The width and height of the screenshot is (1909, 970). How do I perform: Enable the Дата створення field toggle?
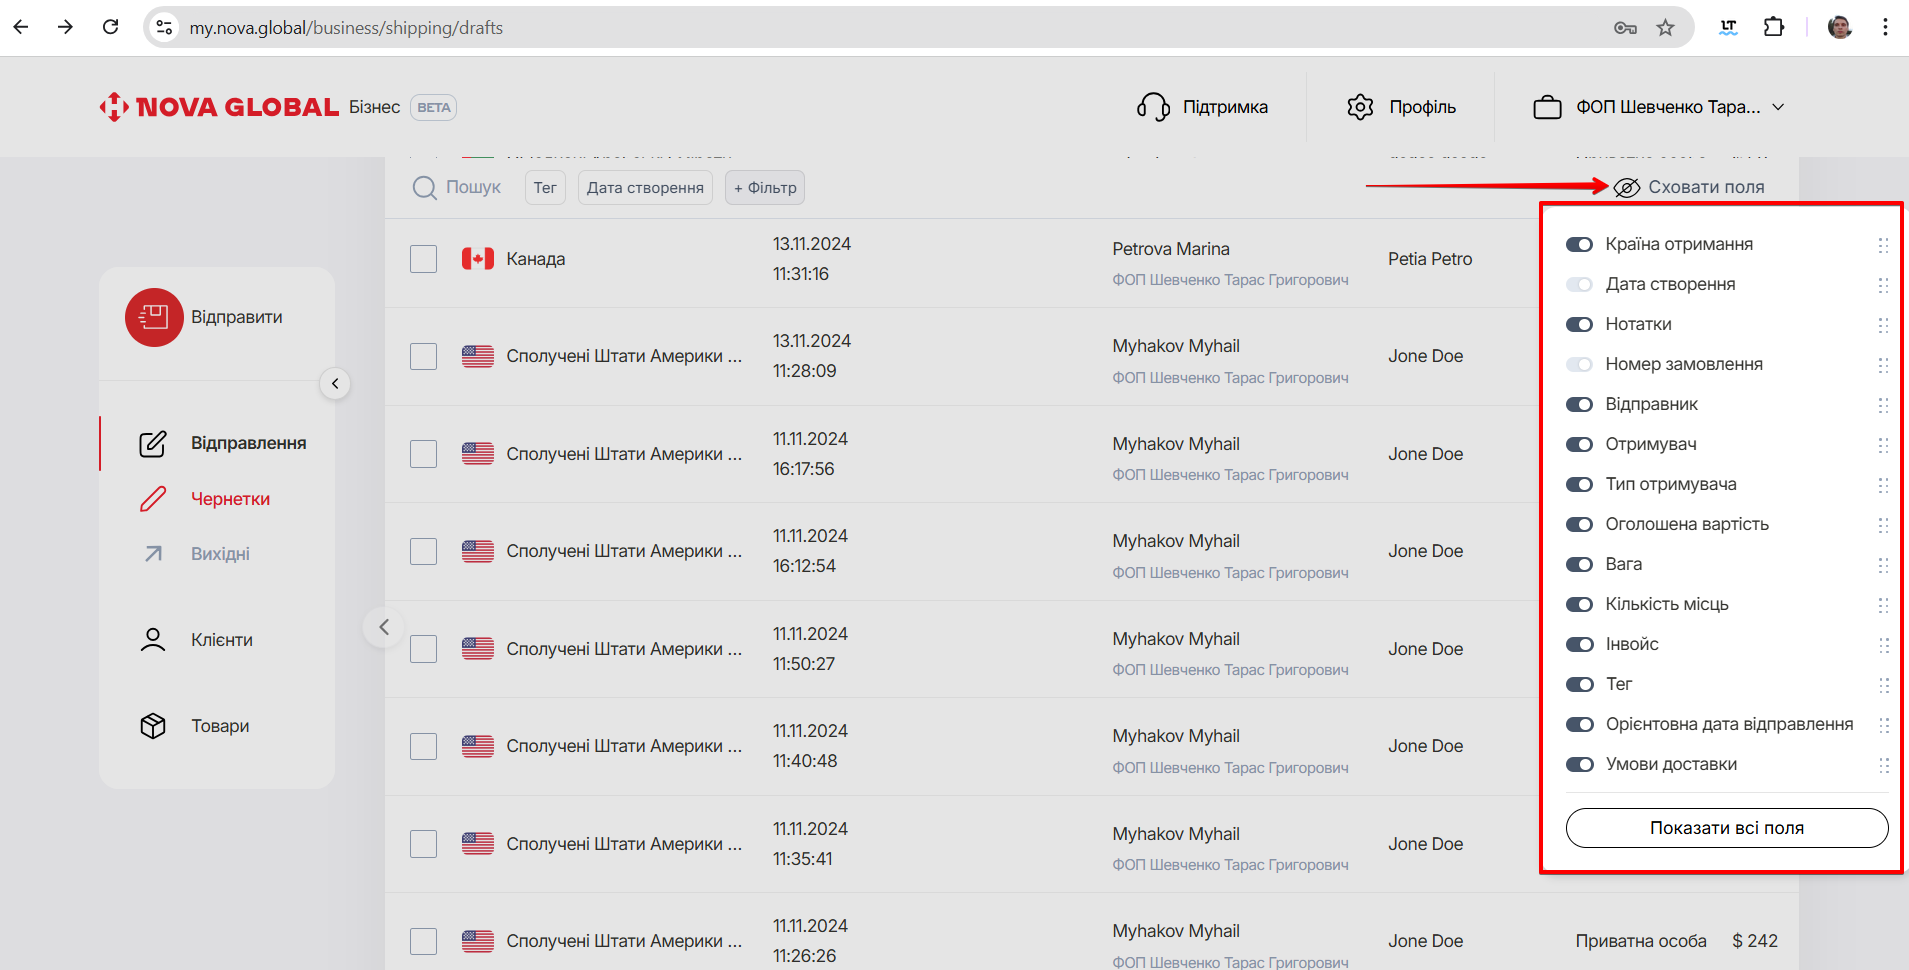(1579, 284)
